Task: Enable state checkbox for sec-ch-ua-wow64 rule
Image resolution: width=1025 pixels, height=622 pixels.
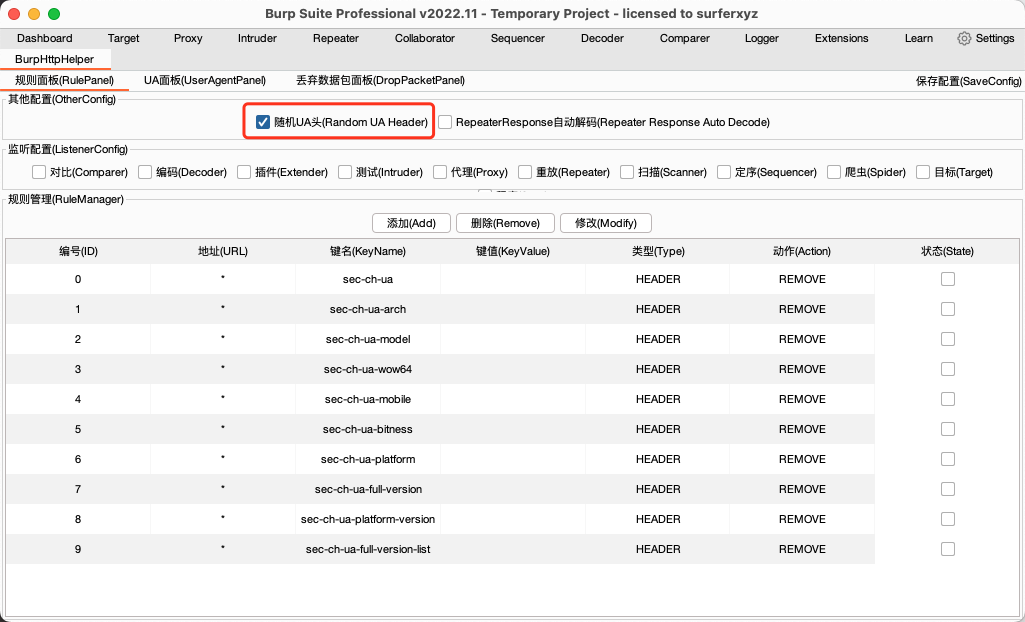Action: [x=948, y=369]
